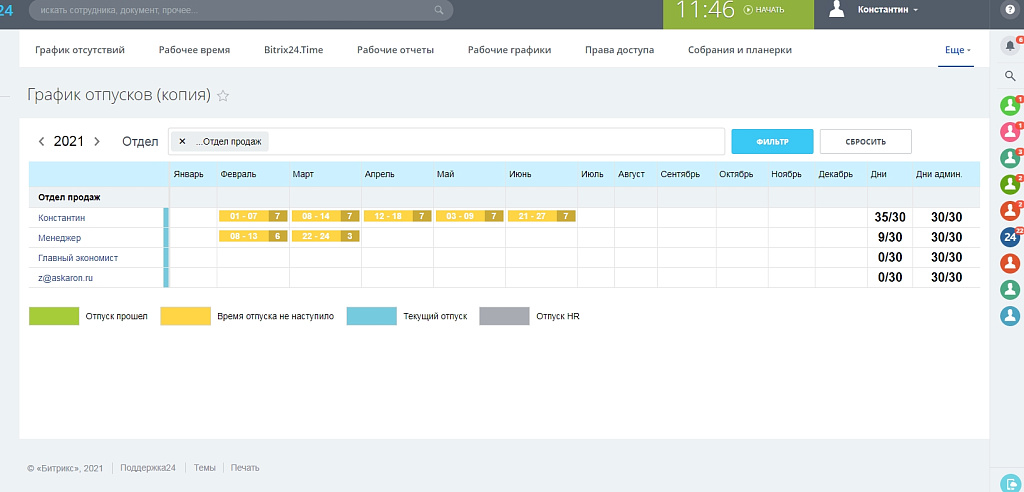Click the user profile avatar icon
1024x492 pixels.
click(837, 9)
